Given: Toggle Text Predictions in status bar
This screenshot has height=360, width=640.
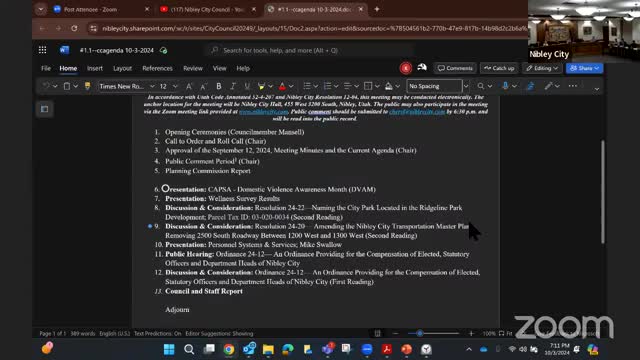Looking at the screenshot, I should pyautogui.click(x=158, y=333).
